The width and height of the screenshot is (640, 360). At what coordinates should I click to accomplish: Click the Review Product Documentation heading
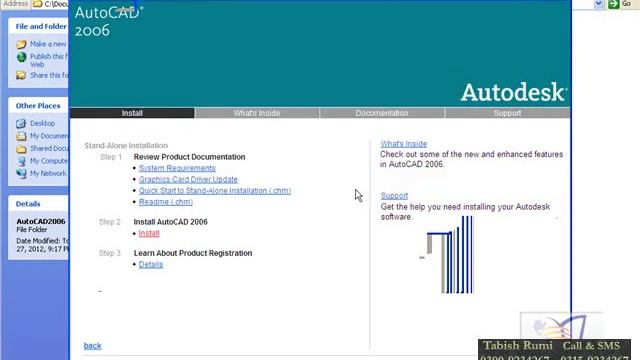click(x=189, y=157)
